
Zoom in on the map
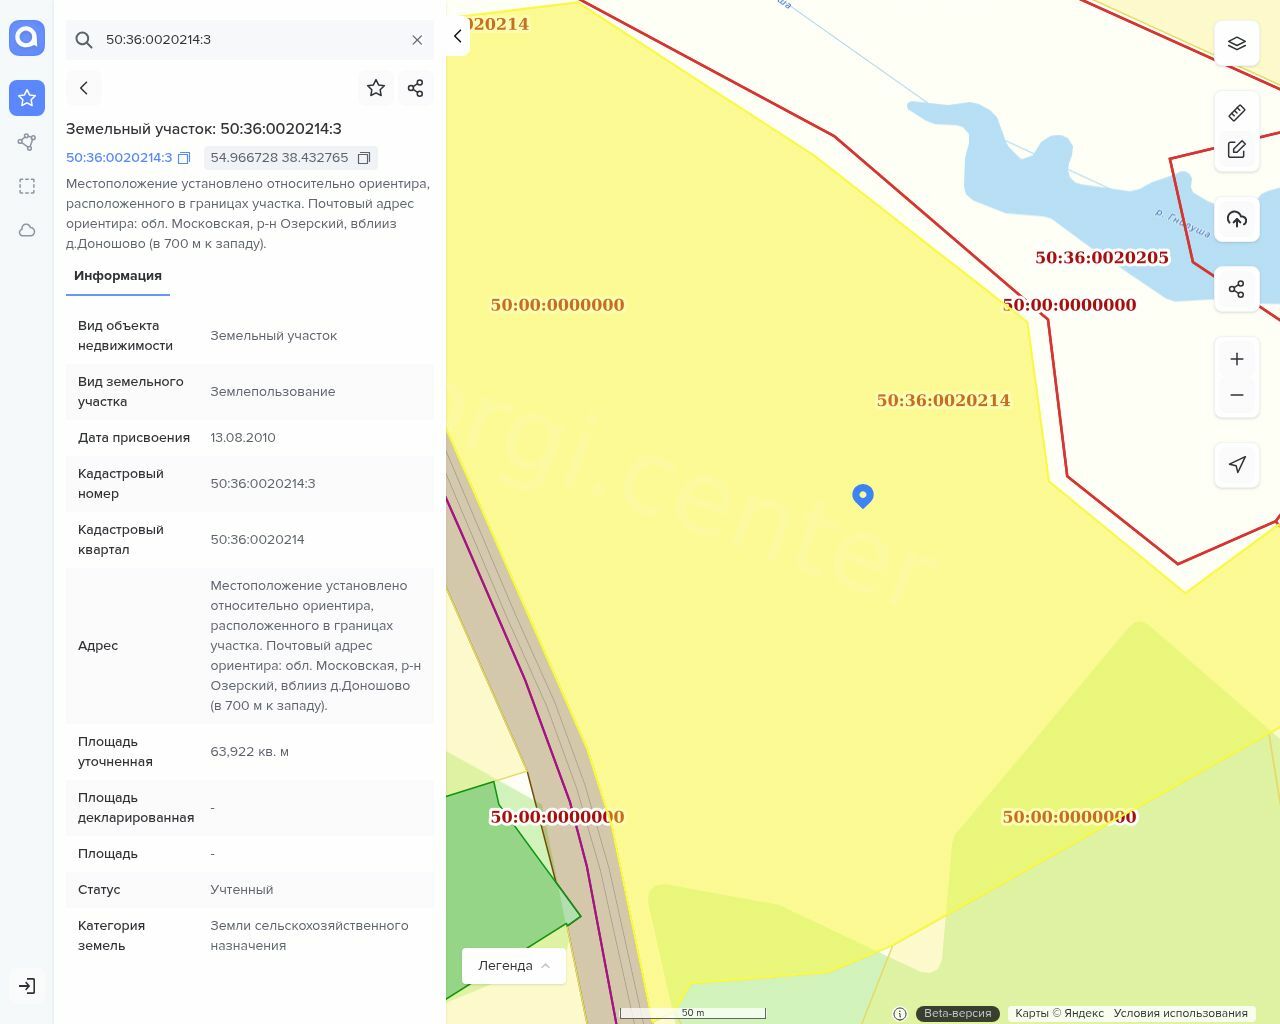click(x=1236, y=359)
